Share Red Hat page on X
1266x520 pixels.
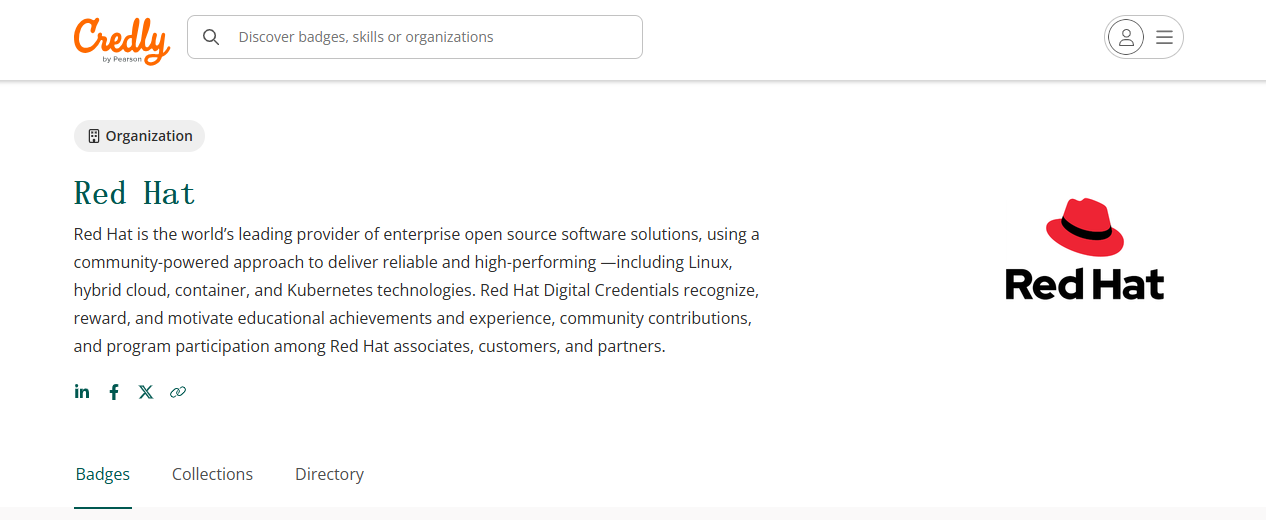click(146, 392)
